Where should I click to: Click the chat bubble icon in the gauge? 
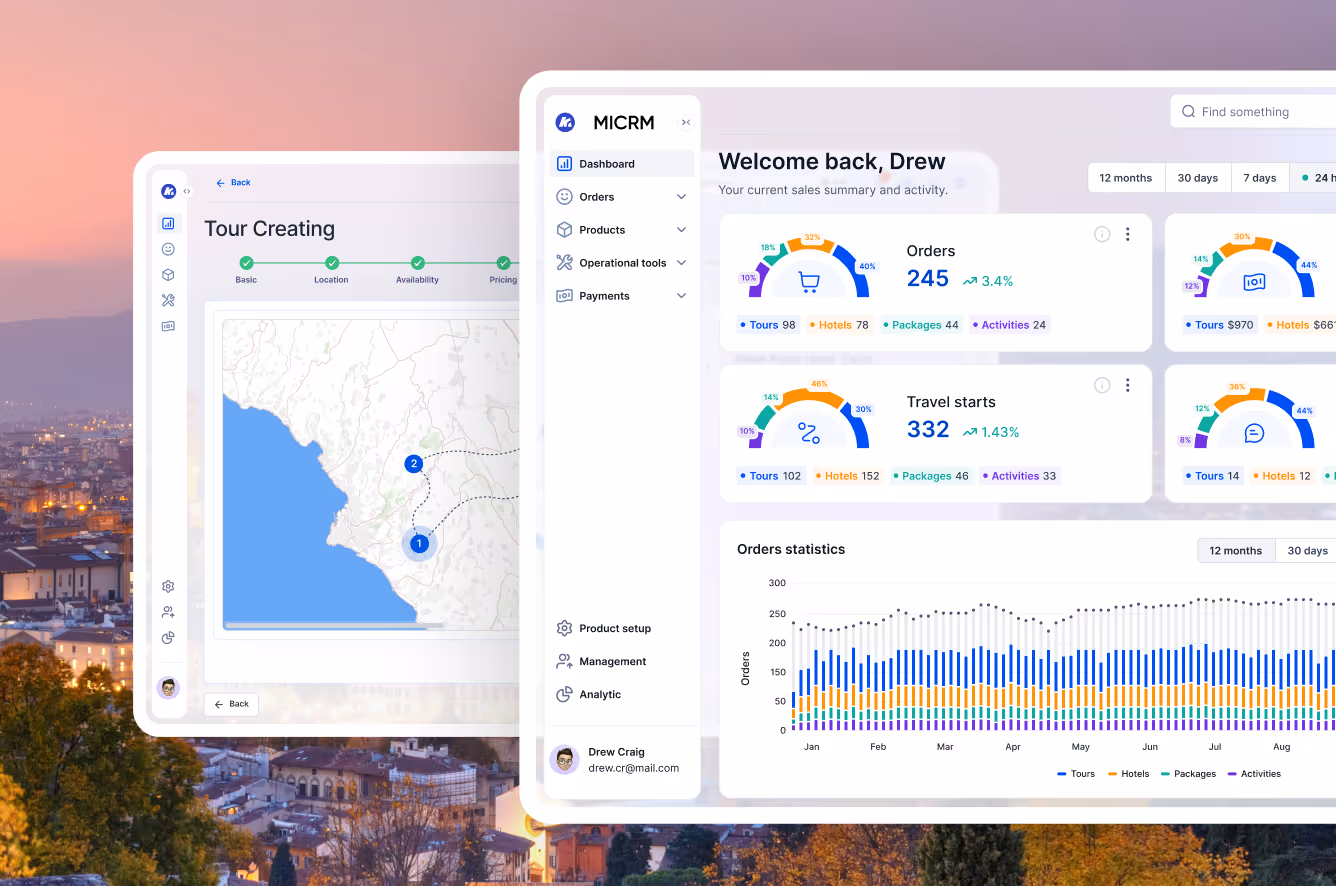click(x=1254, y=433)
